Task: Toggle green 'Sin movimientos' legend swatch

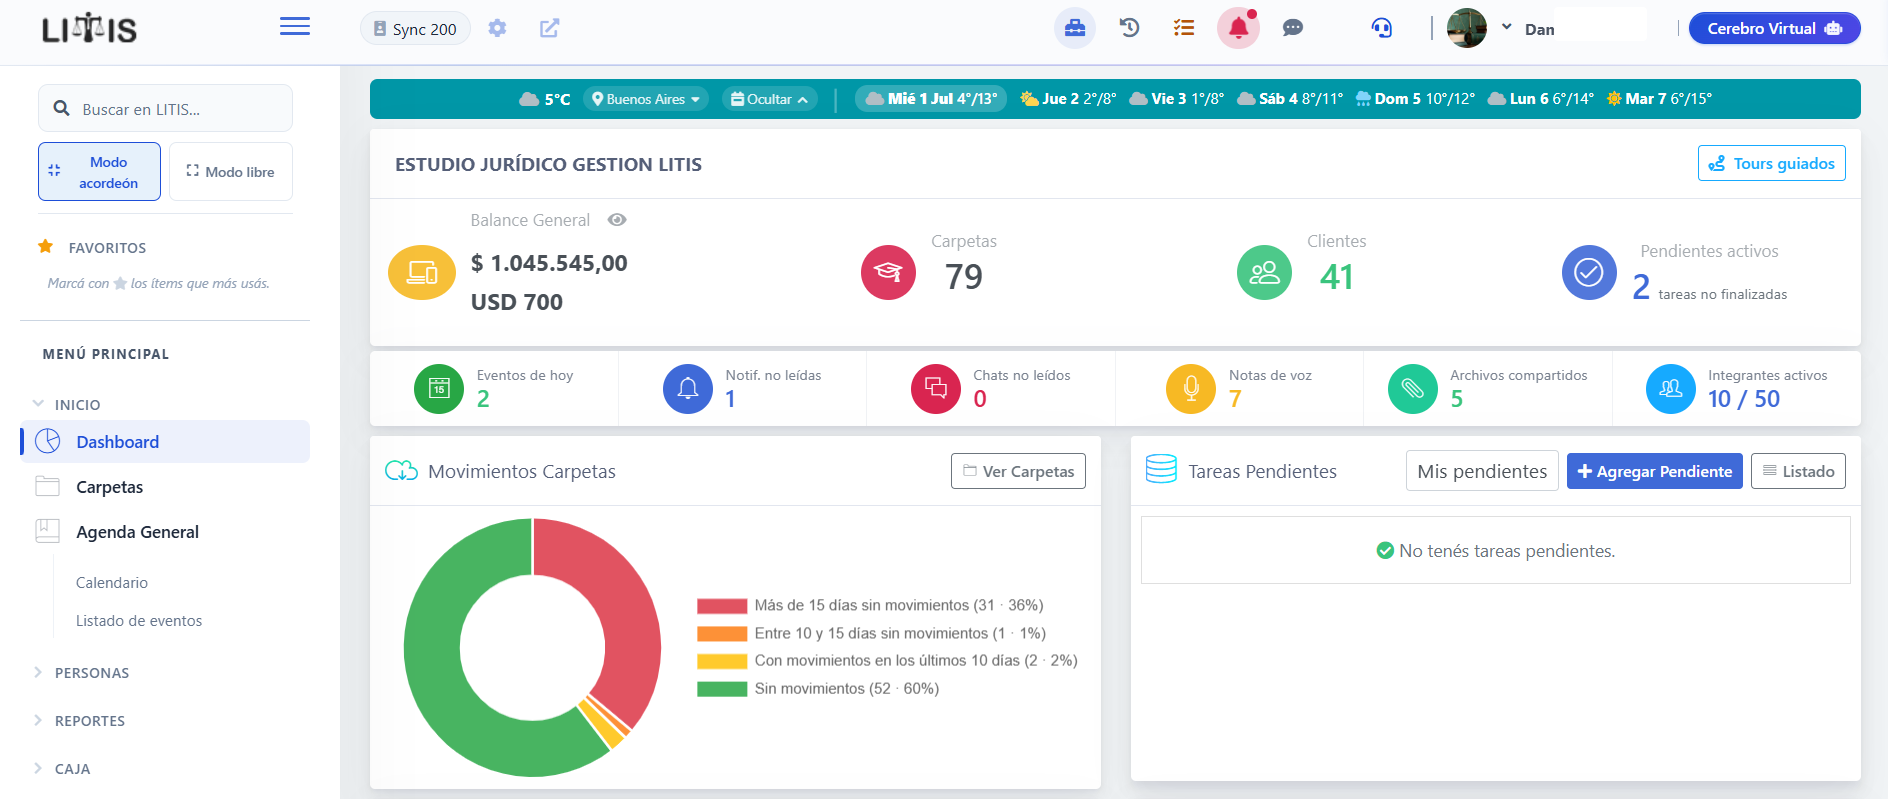Action: click(x=722, y=689)
